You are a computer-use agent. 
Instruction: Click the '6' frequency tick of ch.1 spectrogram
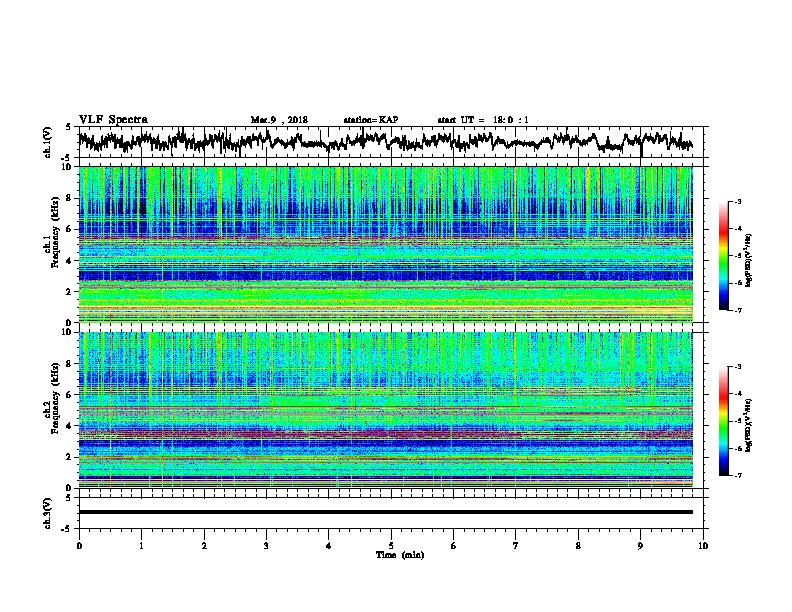69,229
